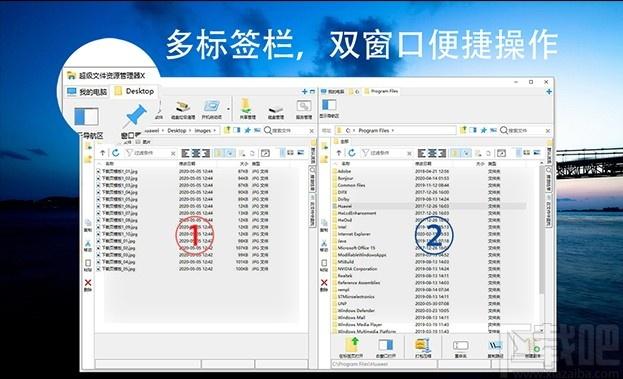The width and height of the screenshot is (623, 379).
Task: Add a new tab in right pane
Action: pos(549,92)
